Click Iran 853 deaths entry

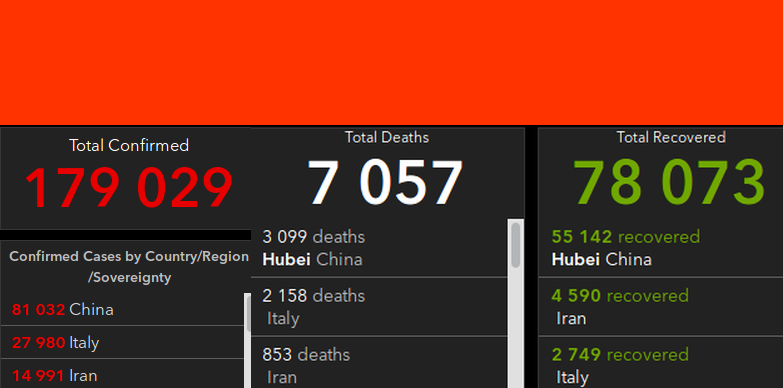tap(379, 363)
